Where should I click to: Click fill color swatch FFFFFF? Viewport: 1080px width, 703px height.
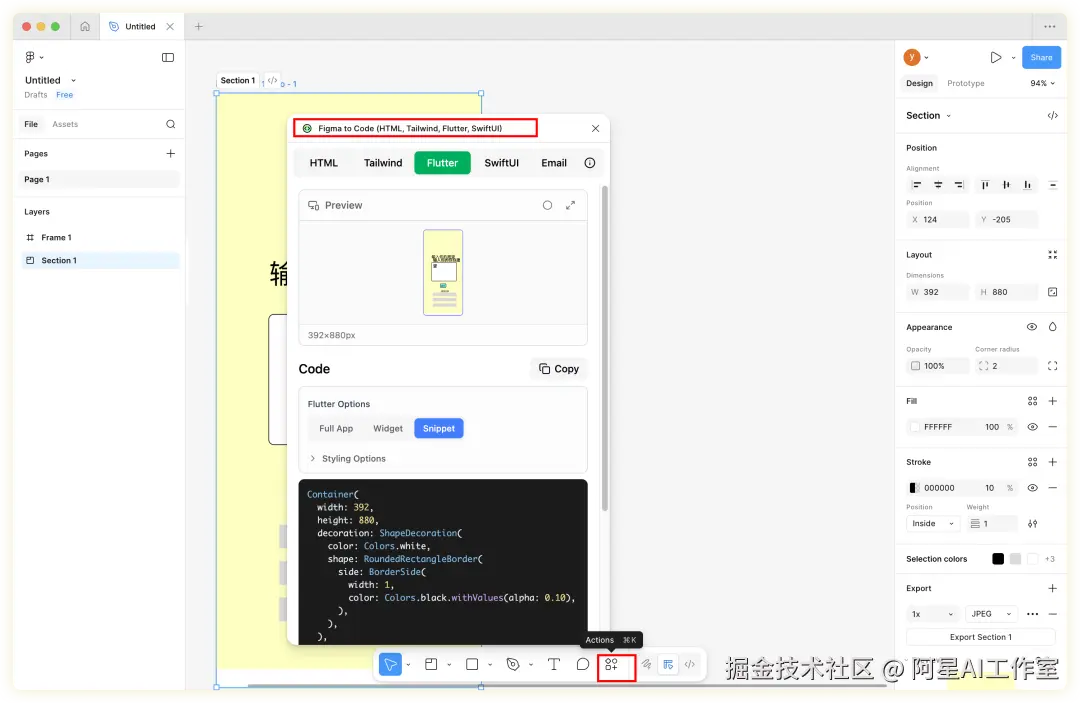point(915,427)
